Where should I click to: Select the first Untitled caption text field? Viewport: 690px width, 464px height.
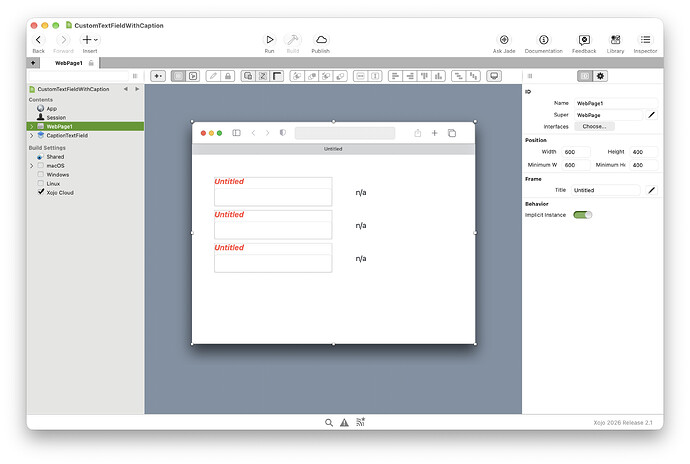pos(273,191)
